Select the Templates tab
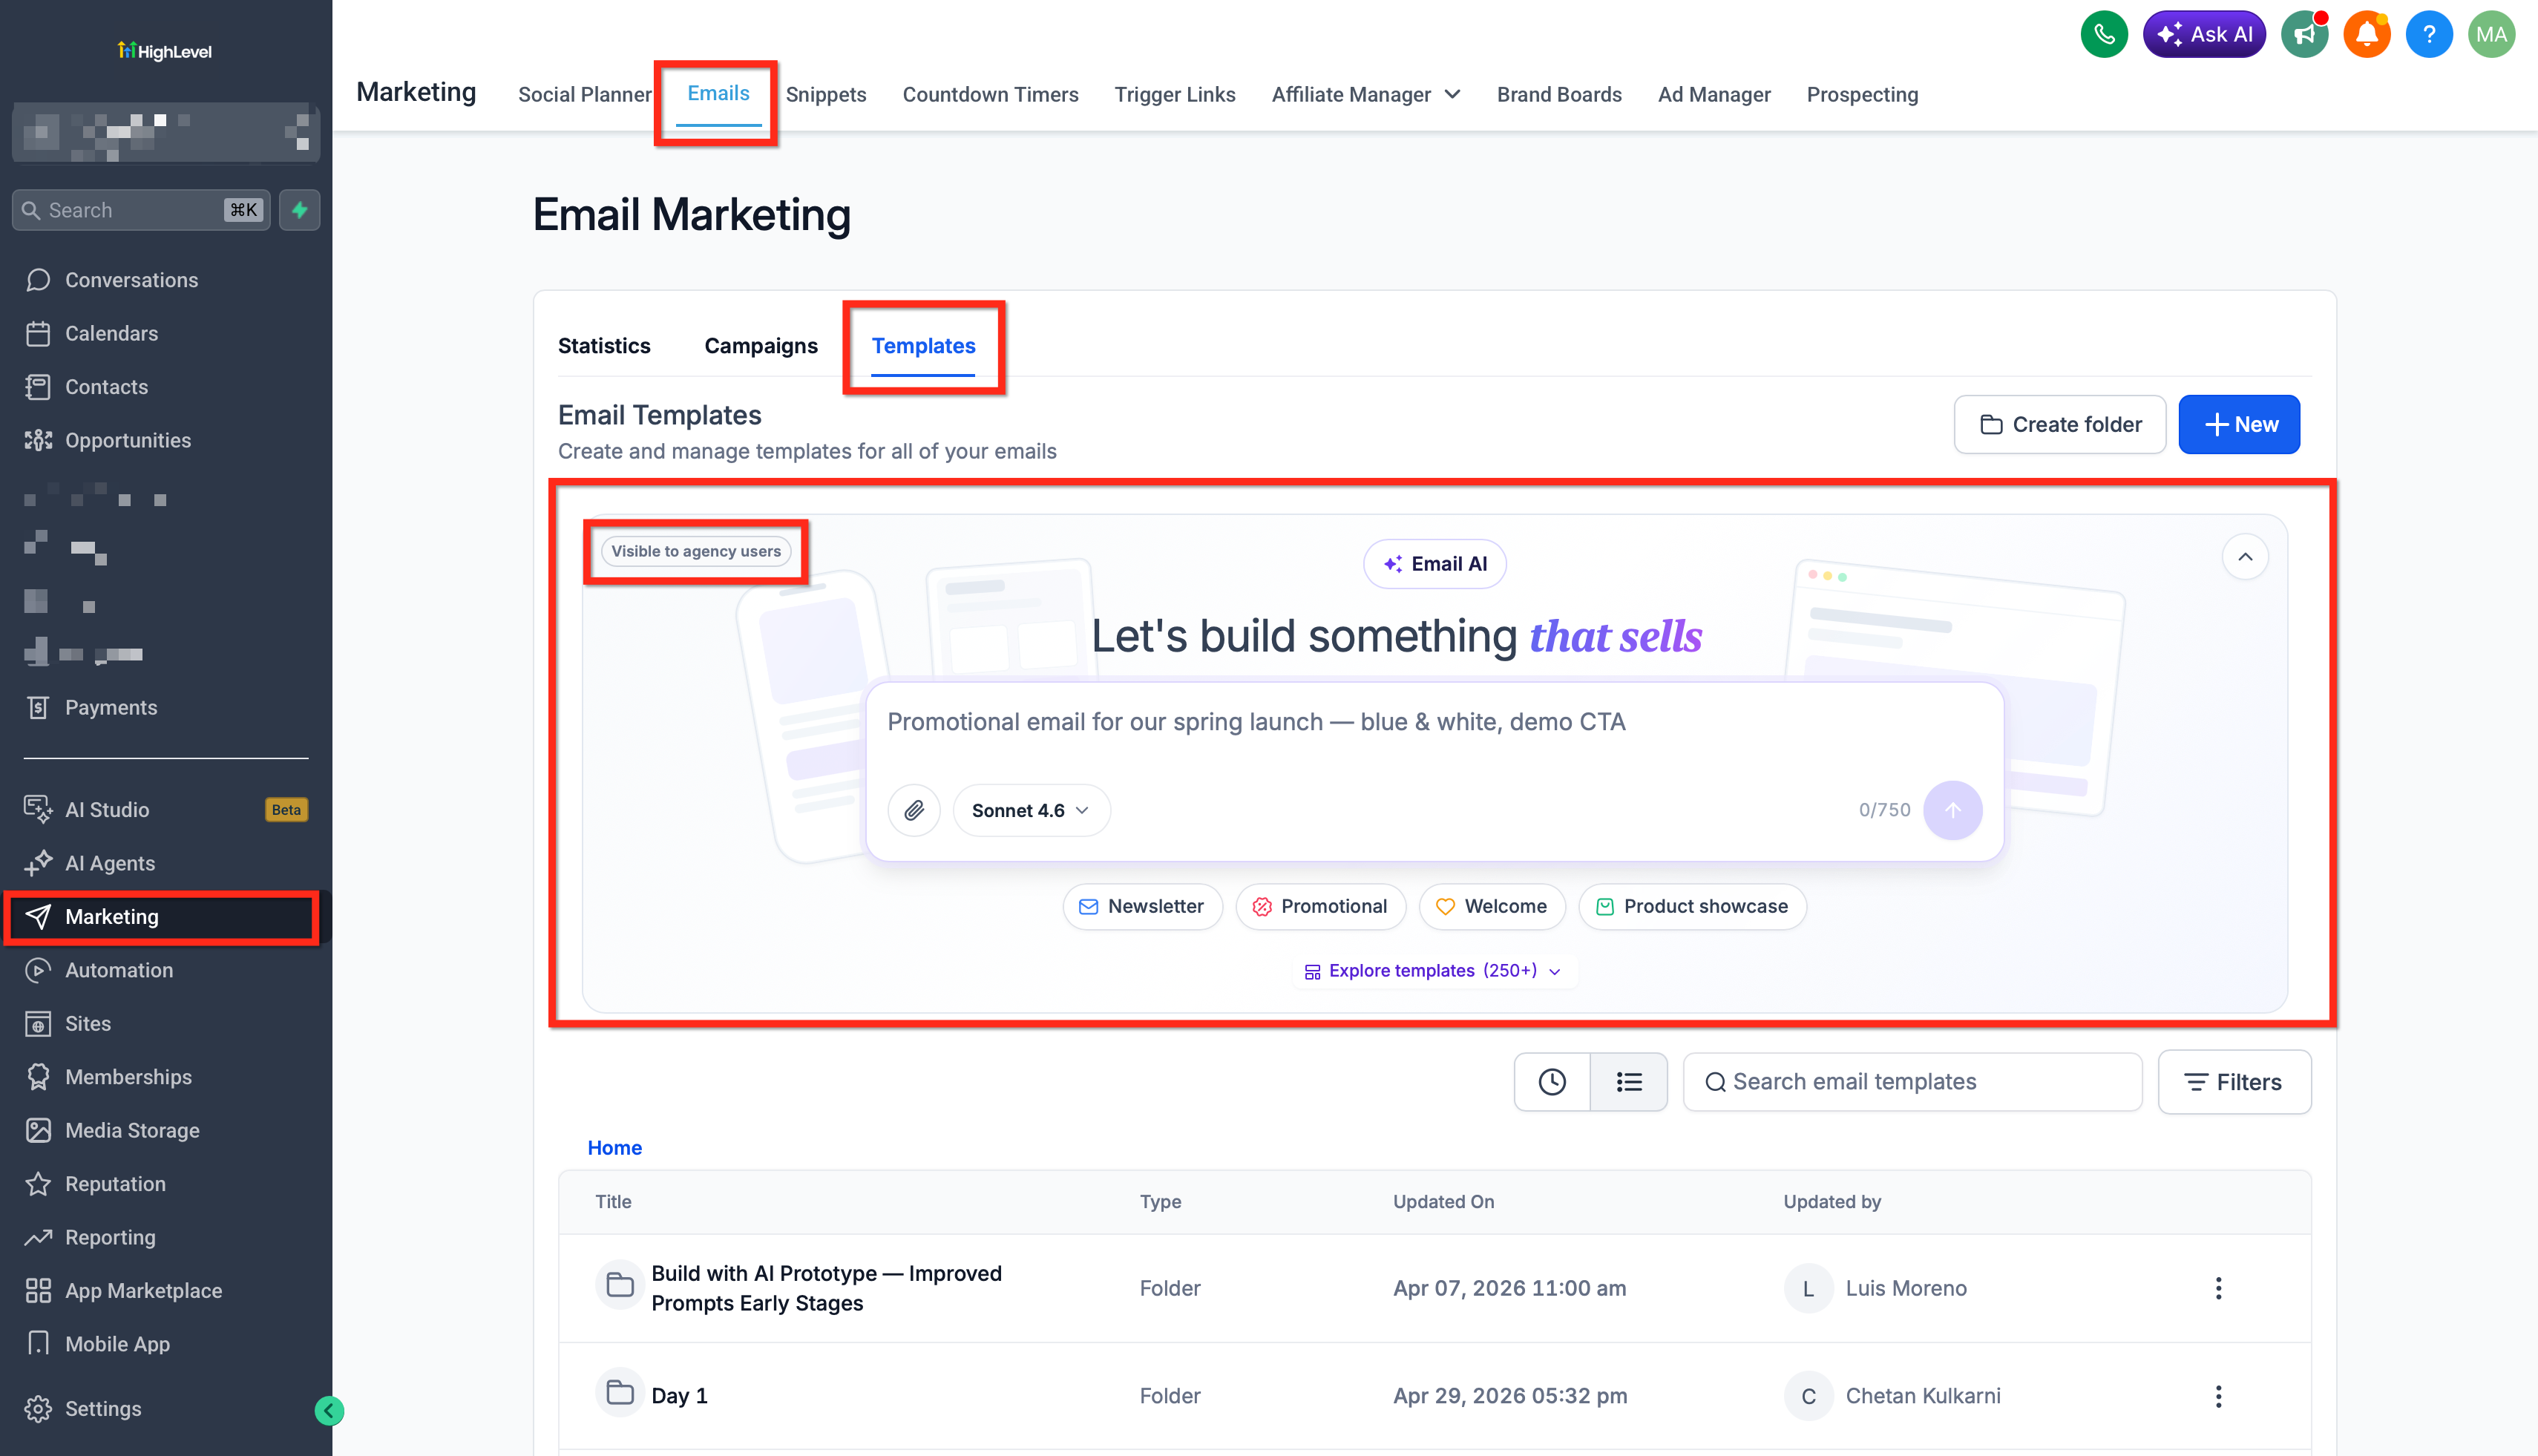Screen dimensions: 2538x1456 coord(923,346)
